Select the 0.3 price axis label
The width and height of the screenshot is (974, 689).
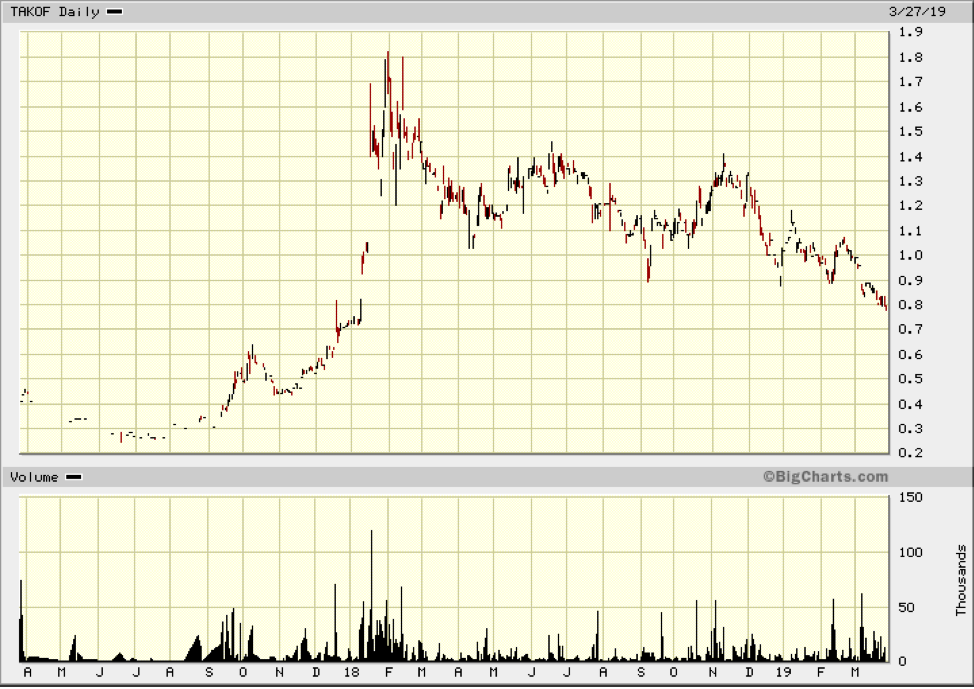(x=911, y=429)
